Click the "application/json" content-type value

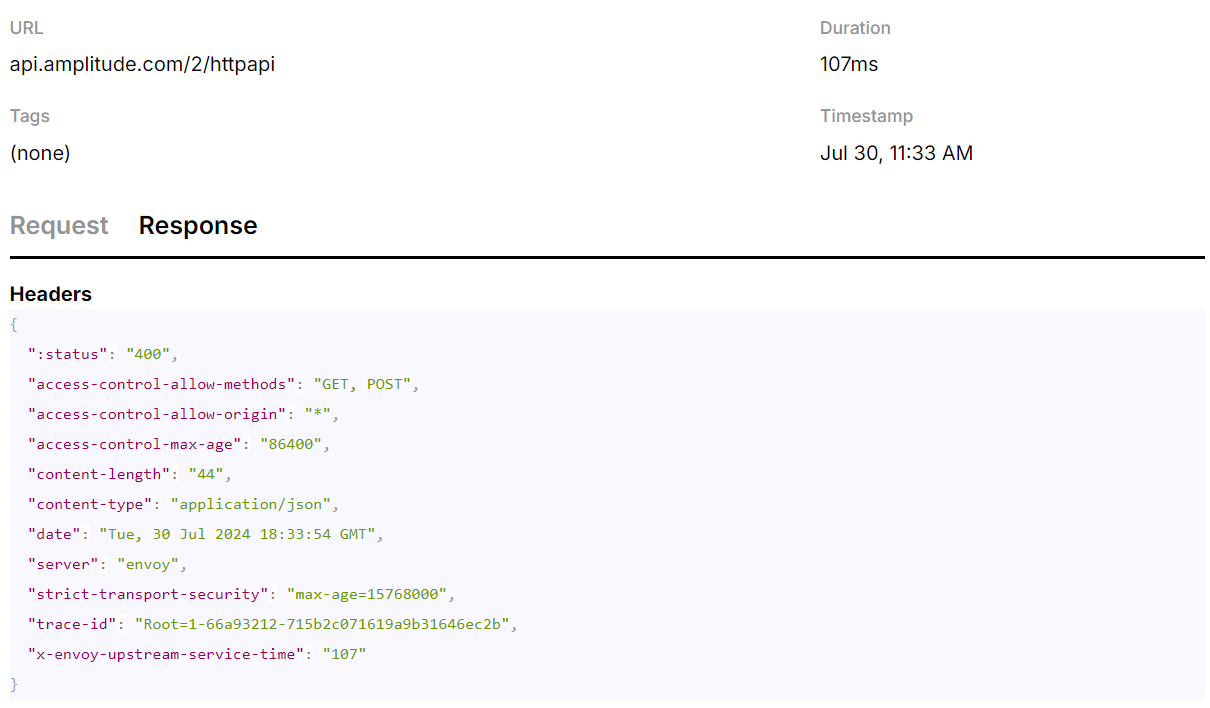(x=255, y=504)
